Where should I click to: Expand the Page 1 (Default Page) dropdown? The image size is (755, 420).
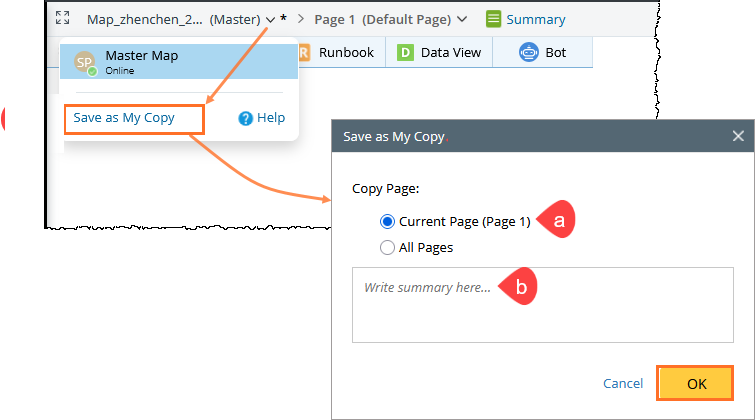(462, 19)
